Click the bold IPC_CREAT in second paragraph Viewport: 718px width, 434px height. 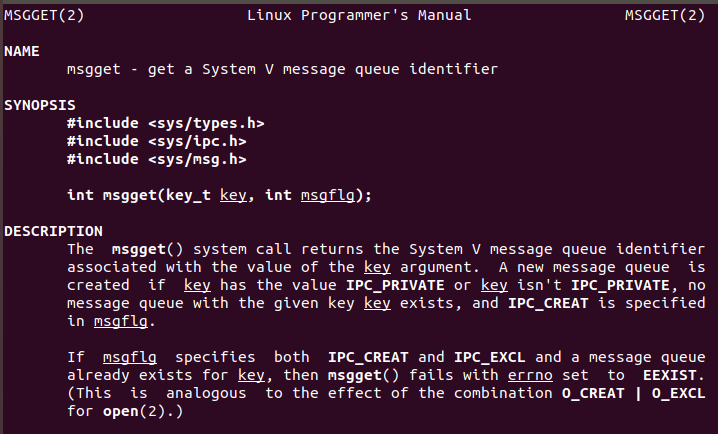[x=368, y=358]
